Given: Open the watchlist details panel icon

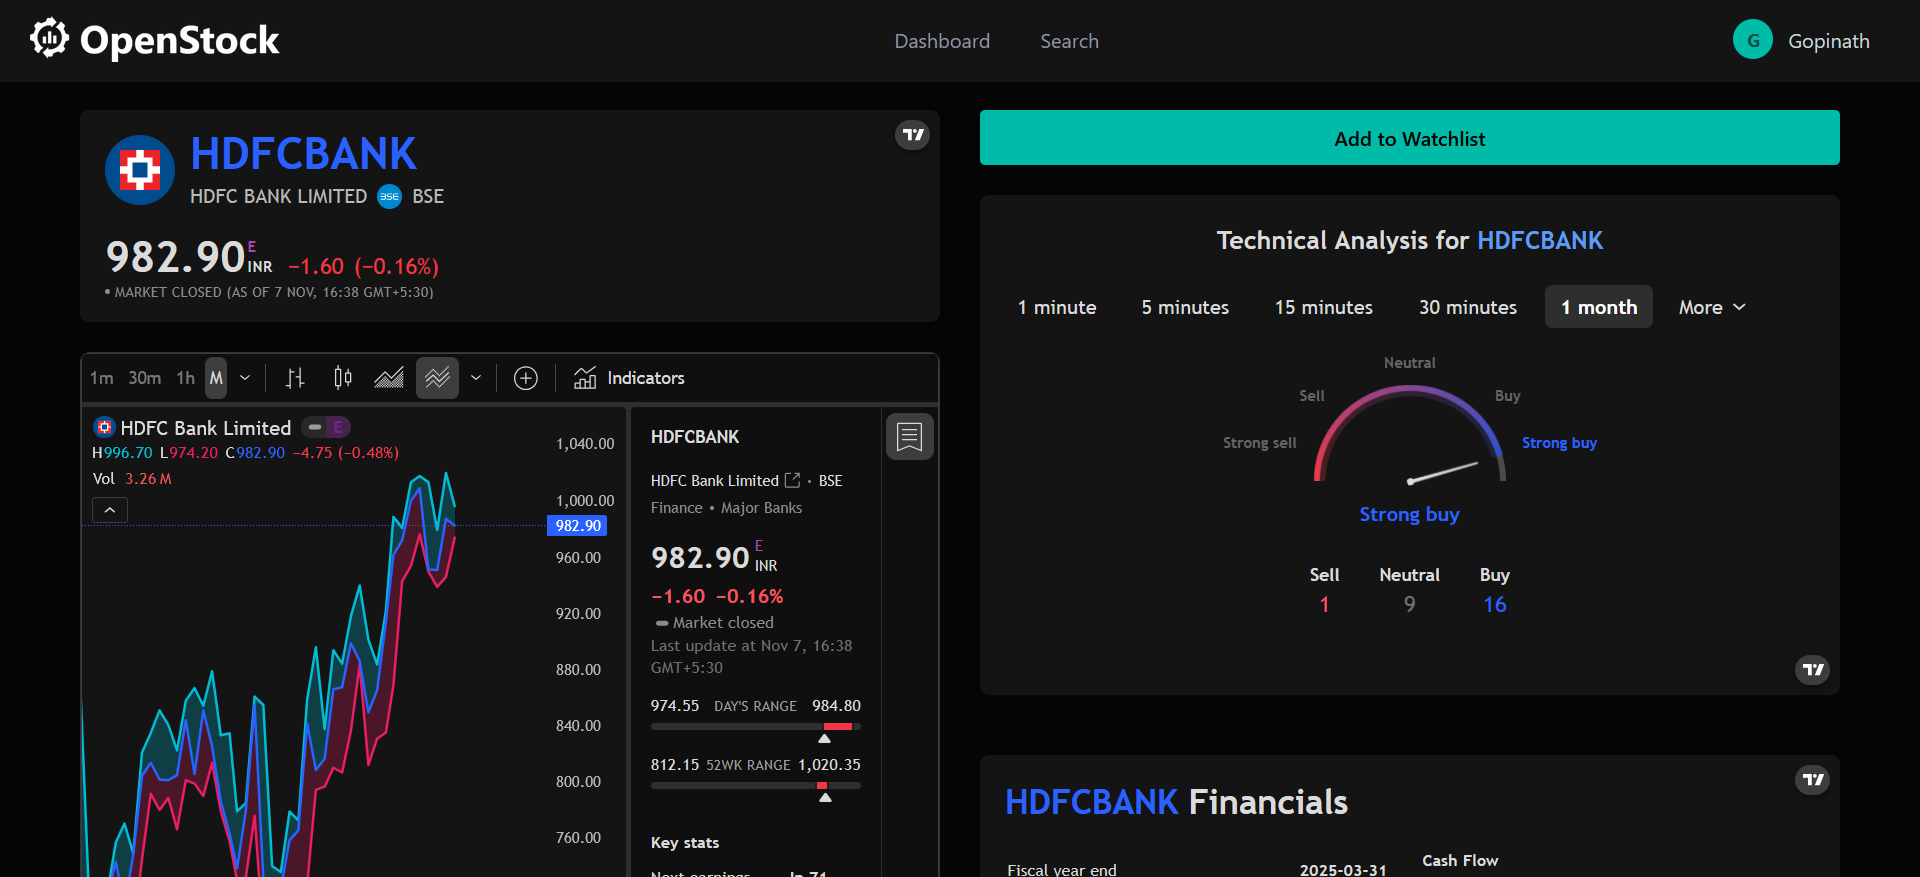Looking at the screenshot, I should pos(910,437).
